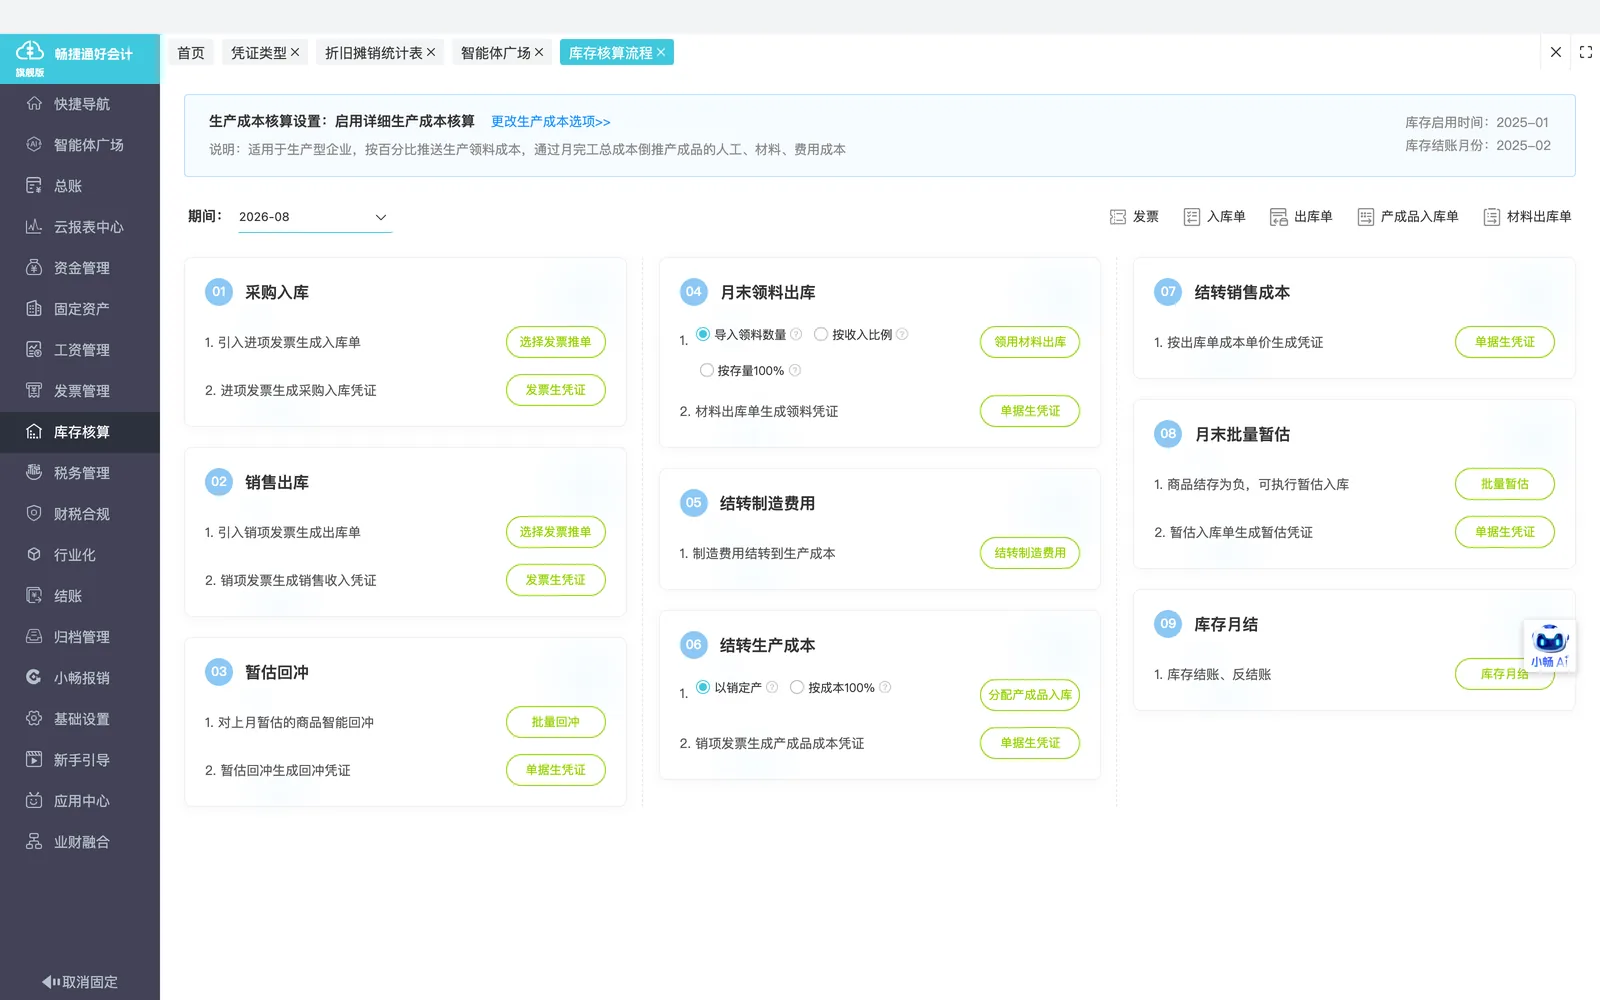Image resolution: width=1600 pixels, height=1000 pixels.
Task: Toggle fullscreen with the expand icon
Action: 1586,52
